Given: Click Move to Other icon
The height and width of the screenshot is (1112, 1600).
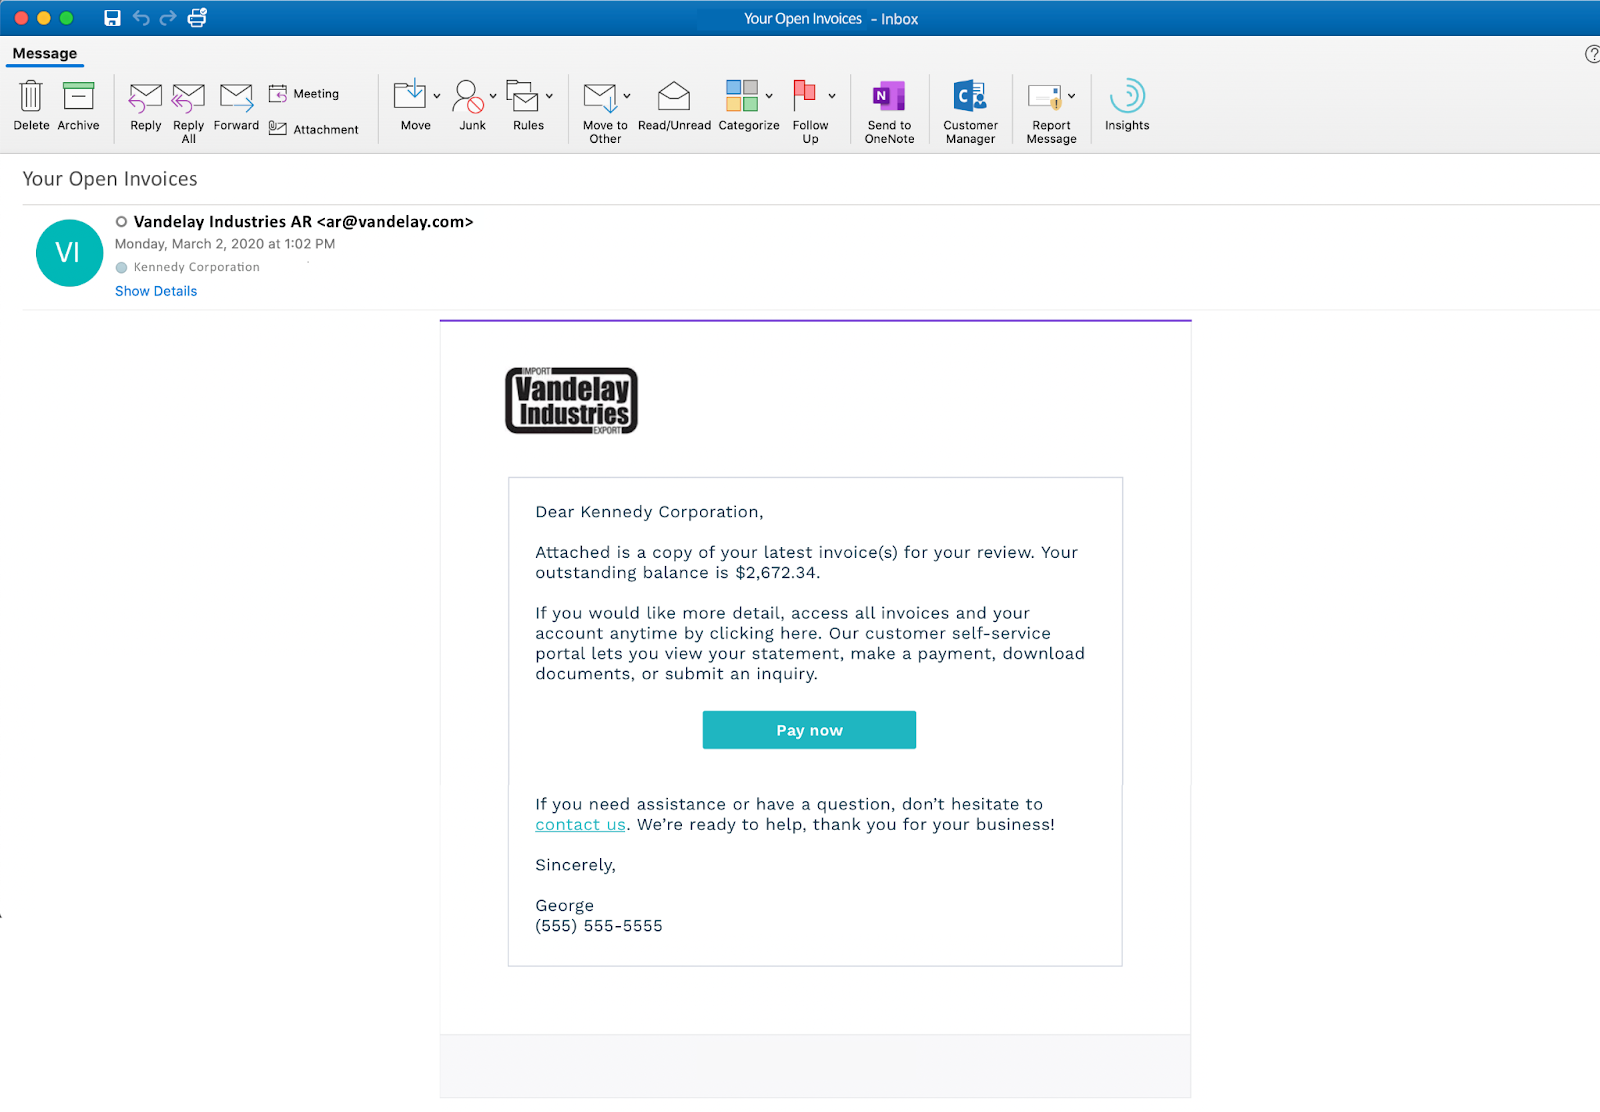Looking at the screenshot, I should [x=600, y=98].
